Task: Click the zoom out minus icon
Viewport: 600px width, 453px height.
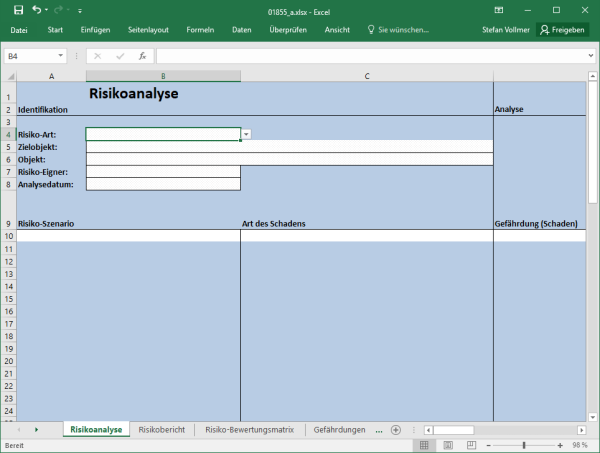Action: pos(487,445)
